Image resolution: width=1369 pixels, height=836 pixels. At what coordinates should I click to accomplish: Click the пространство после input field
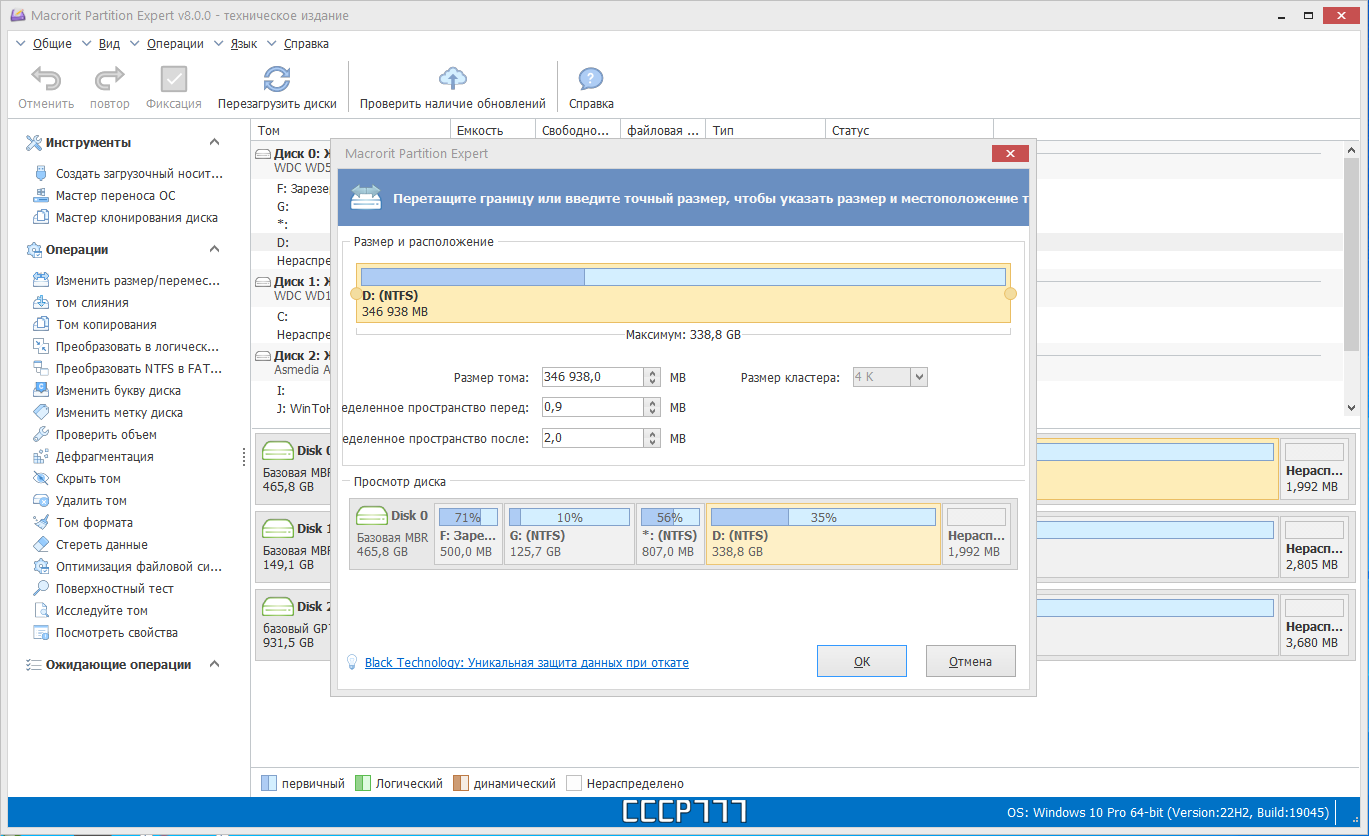(592, 438)
